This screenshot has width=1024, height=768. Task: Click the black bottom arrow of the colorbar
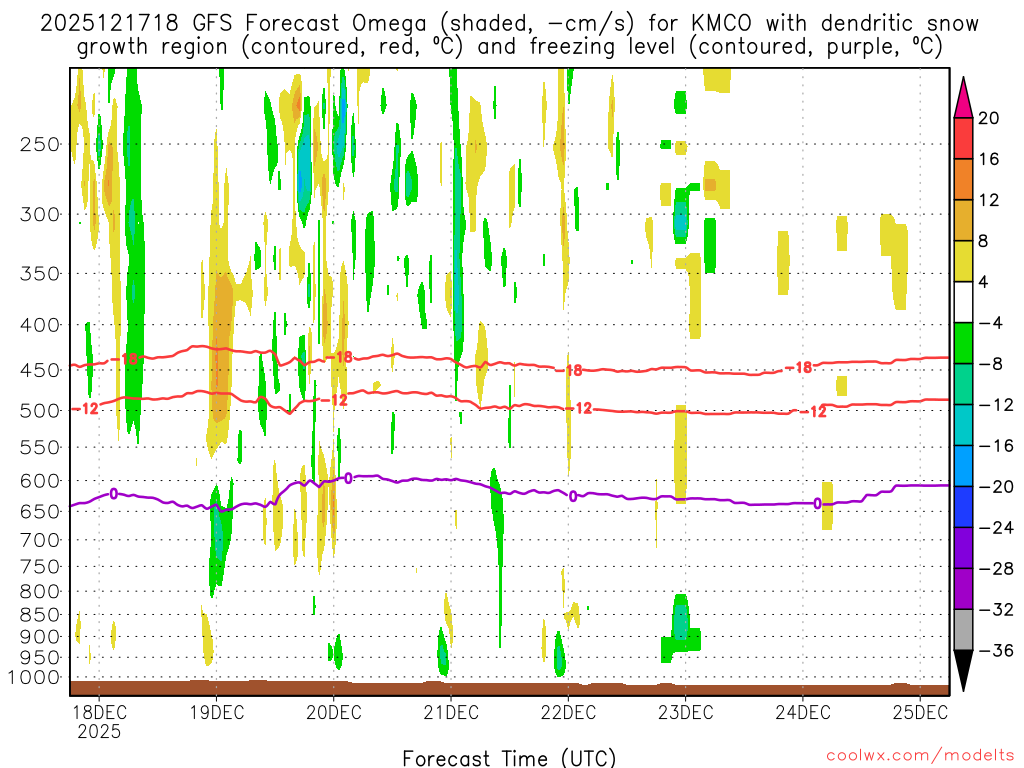(963, 671)
